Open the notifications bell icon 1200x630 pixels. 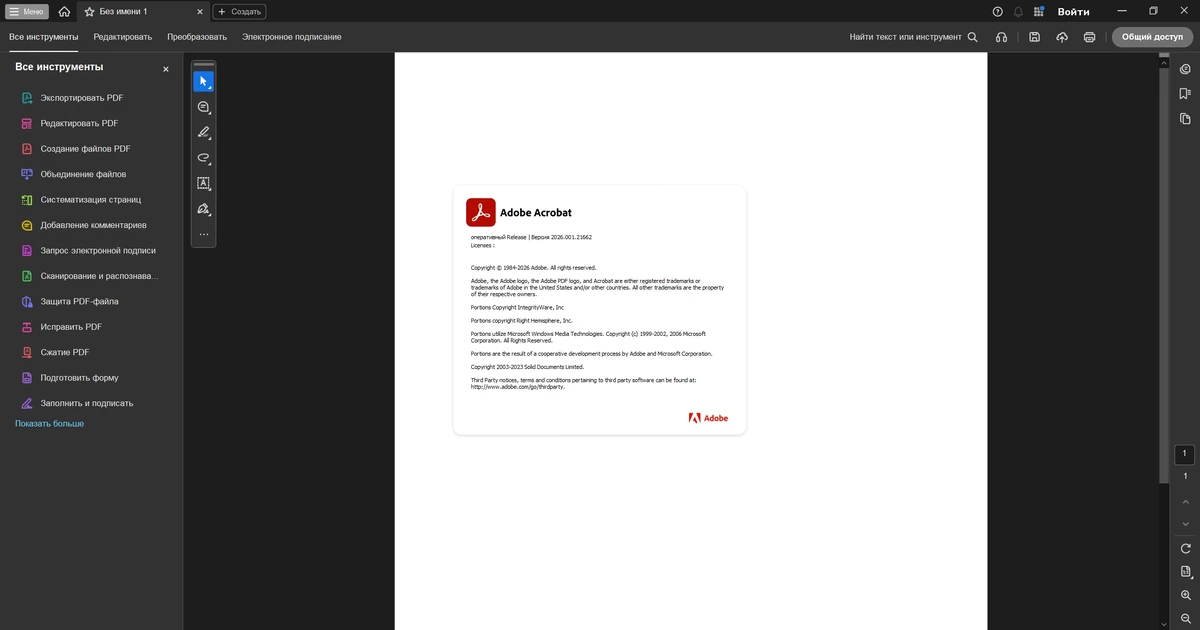click(x=1018, y=12)
